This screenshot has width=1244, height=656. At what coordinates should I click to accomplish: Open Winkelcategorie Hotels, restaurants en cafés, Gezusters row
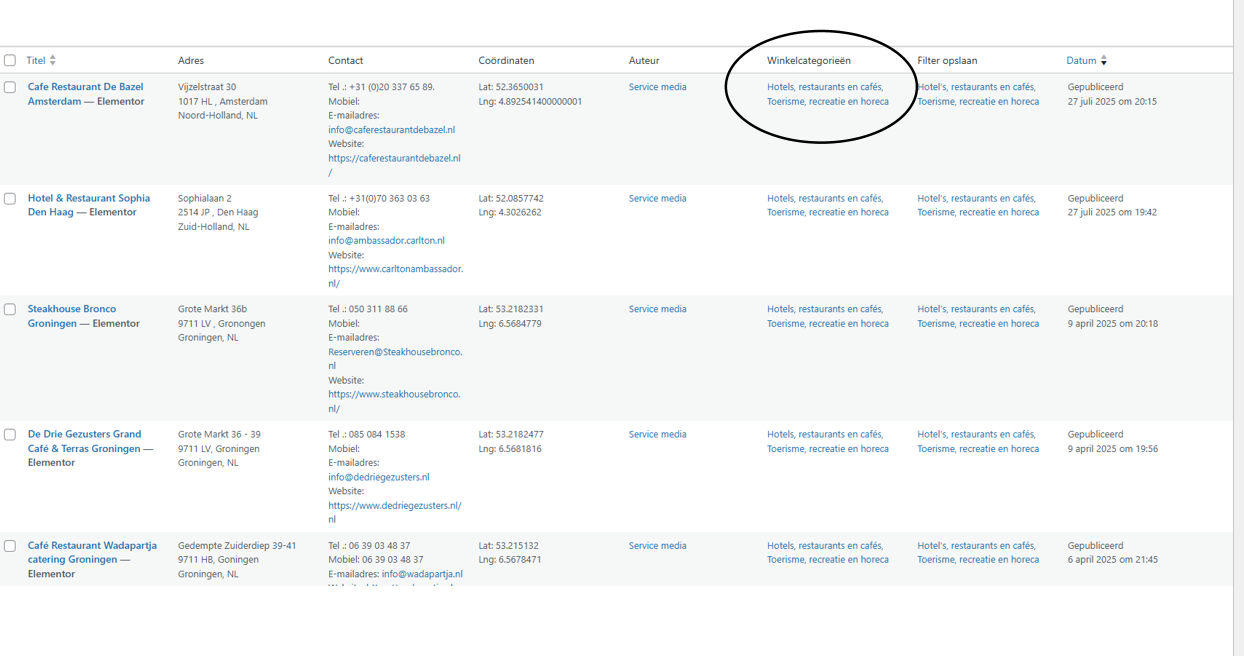(825, 434)
